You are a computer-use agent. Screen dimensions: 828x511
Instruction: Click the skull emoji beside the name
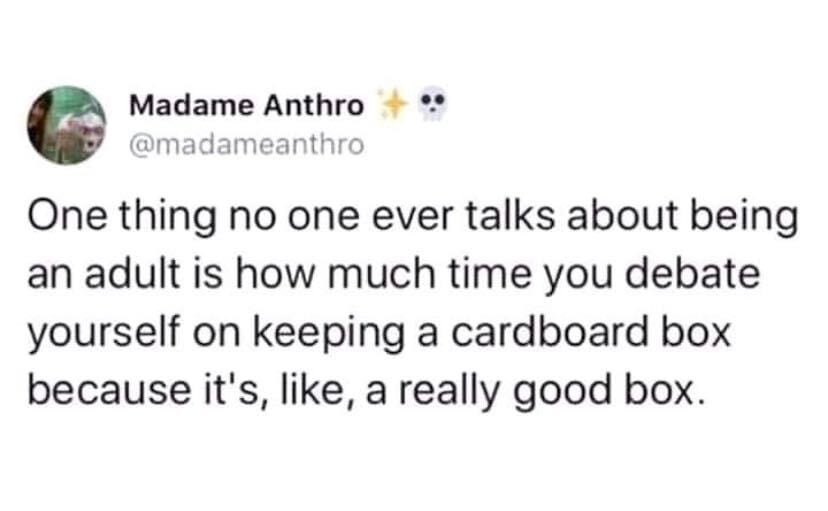[429, 104]
